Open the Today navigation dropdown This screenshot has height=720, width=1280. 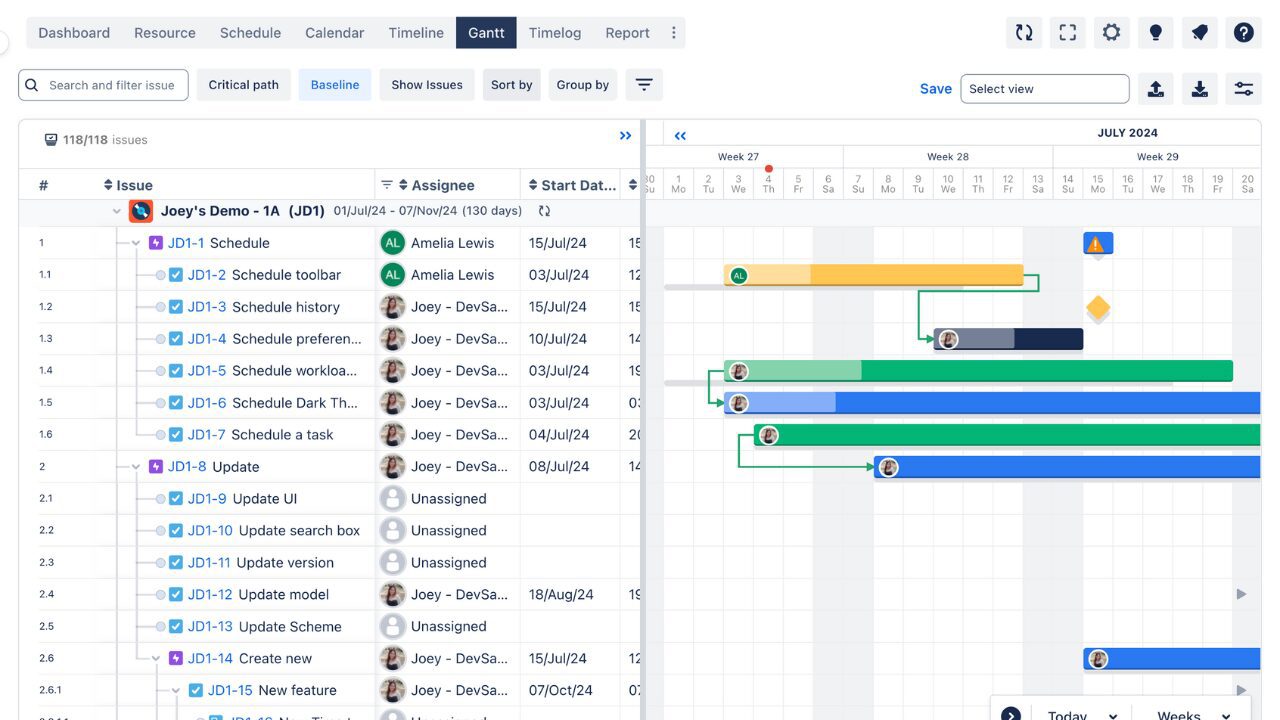pyautogui.click(x=1080, y=714)
